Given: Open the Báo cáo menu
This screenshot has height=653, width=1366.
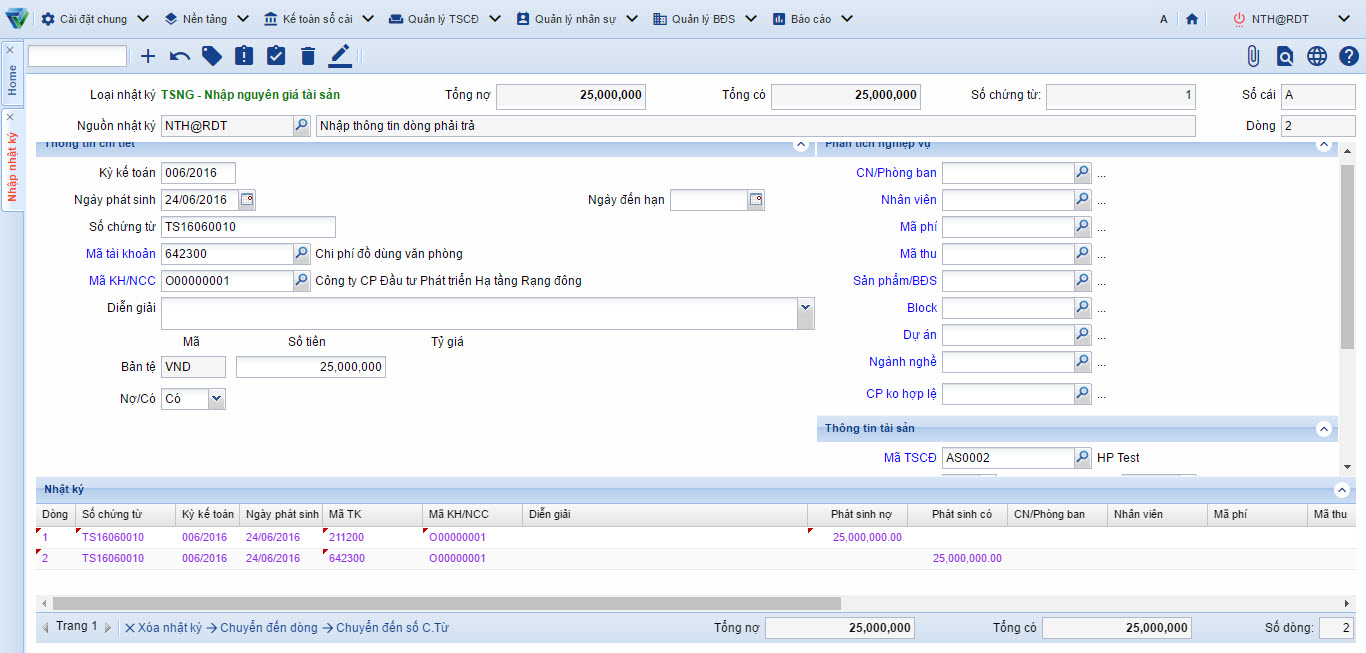Looking at the screenshot, I should 812,19.
